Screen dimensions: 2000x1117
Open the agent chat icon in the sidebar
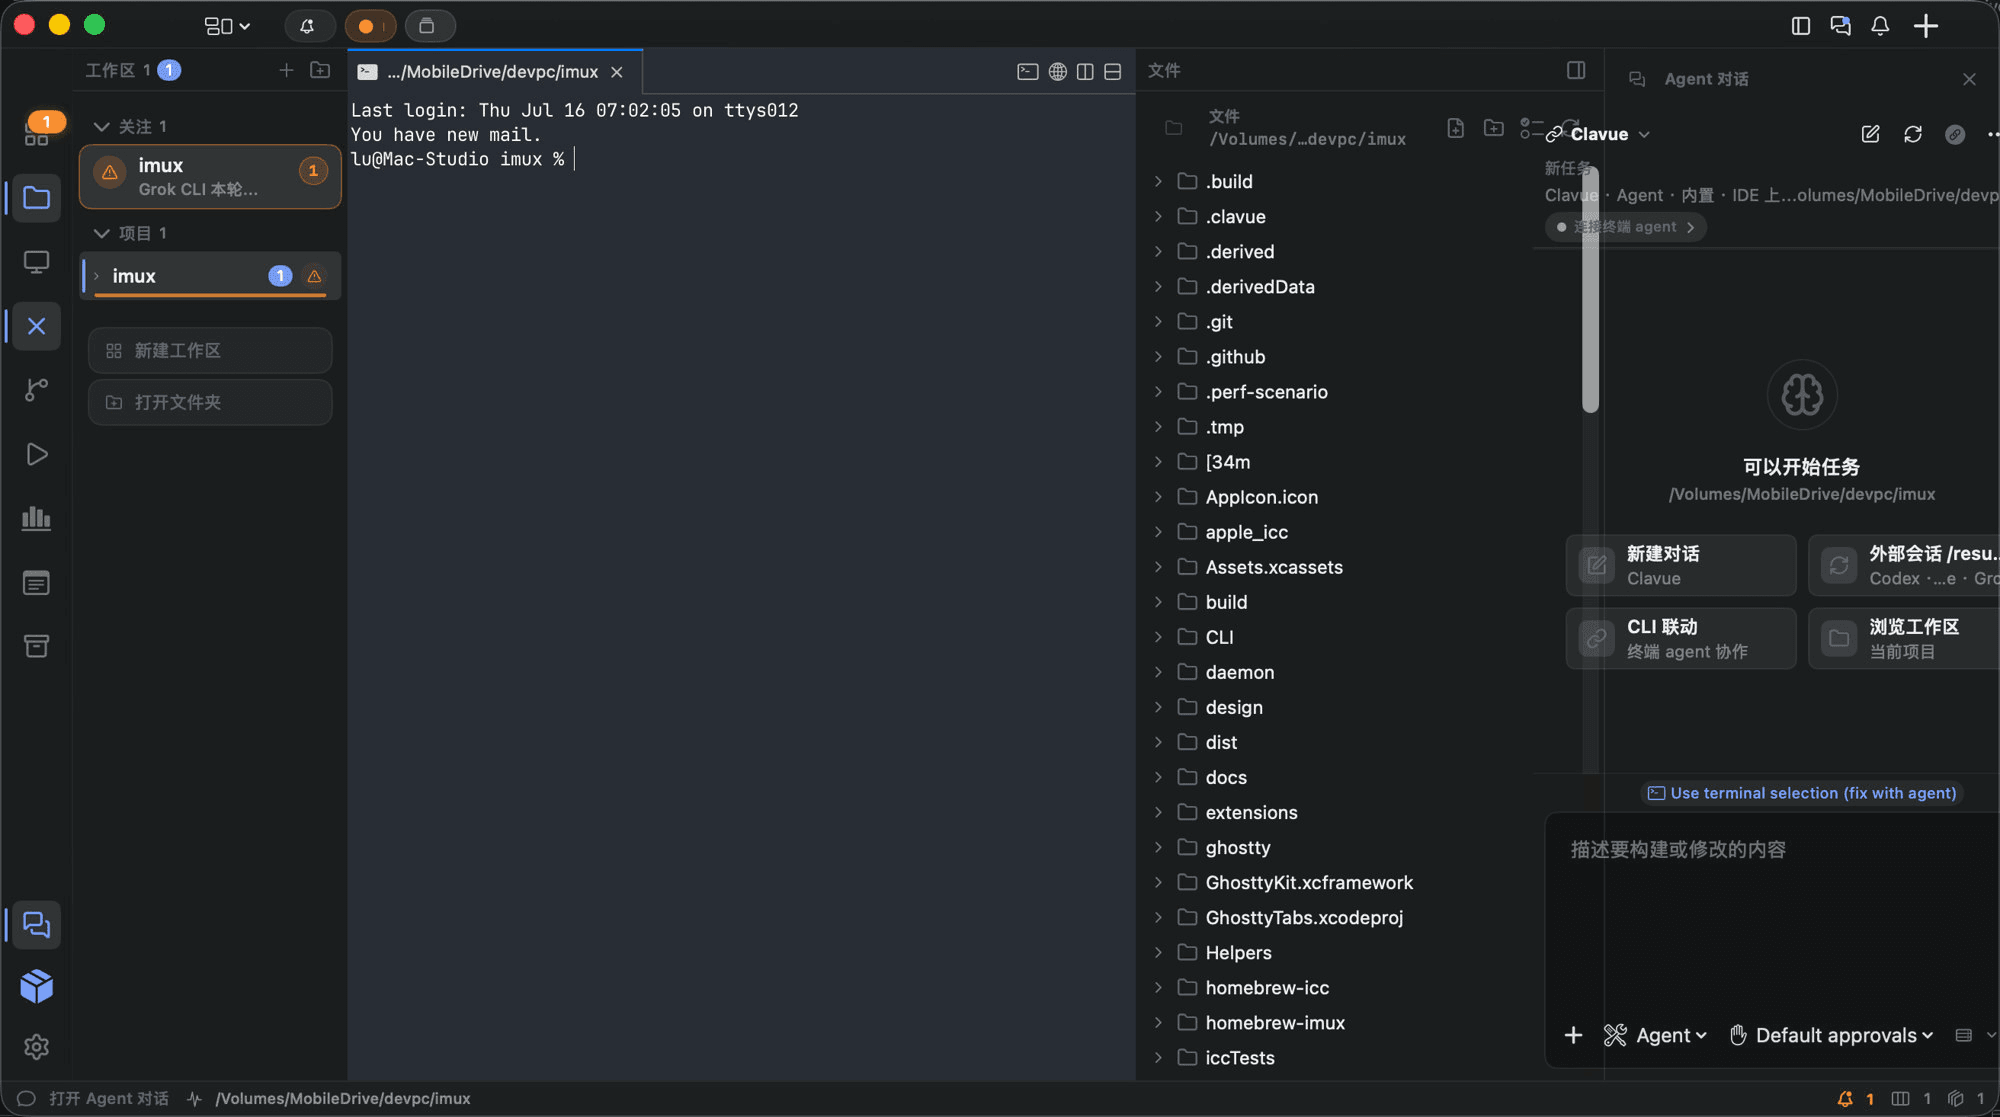pos(37,925)
